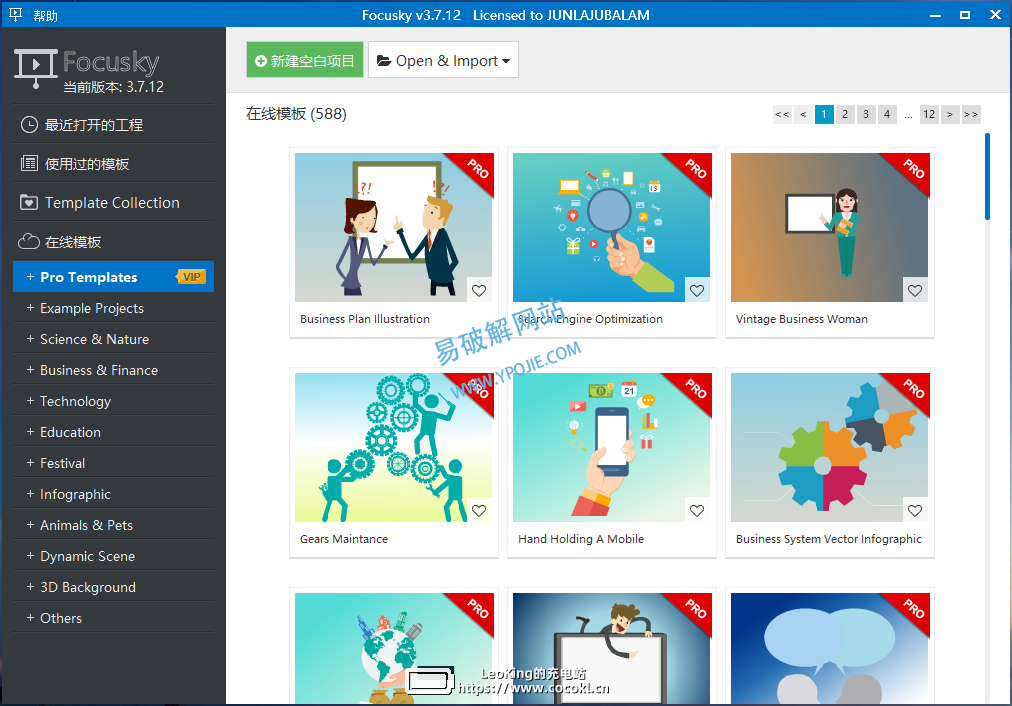Go to Template Collection

point(113,203)
